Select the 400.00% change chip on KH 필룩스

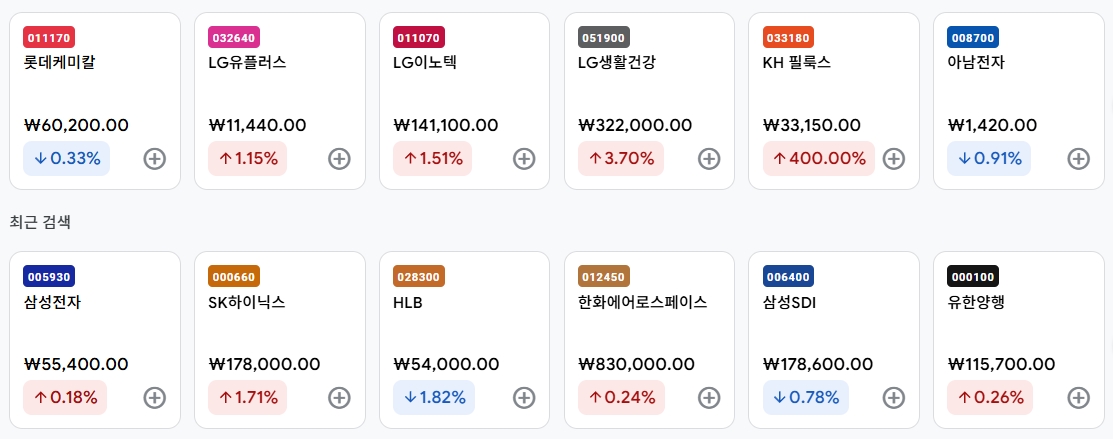[818, 158]
